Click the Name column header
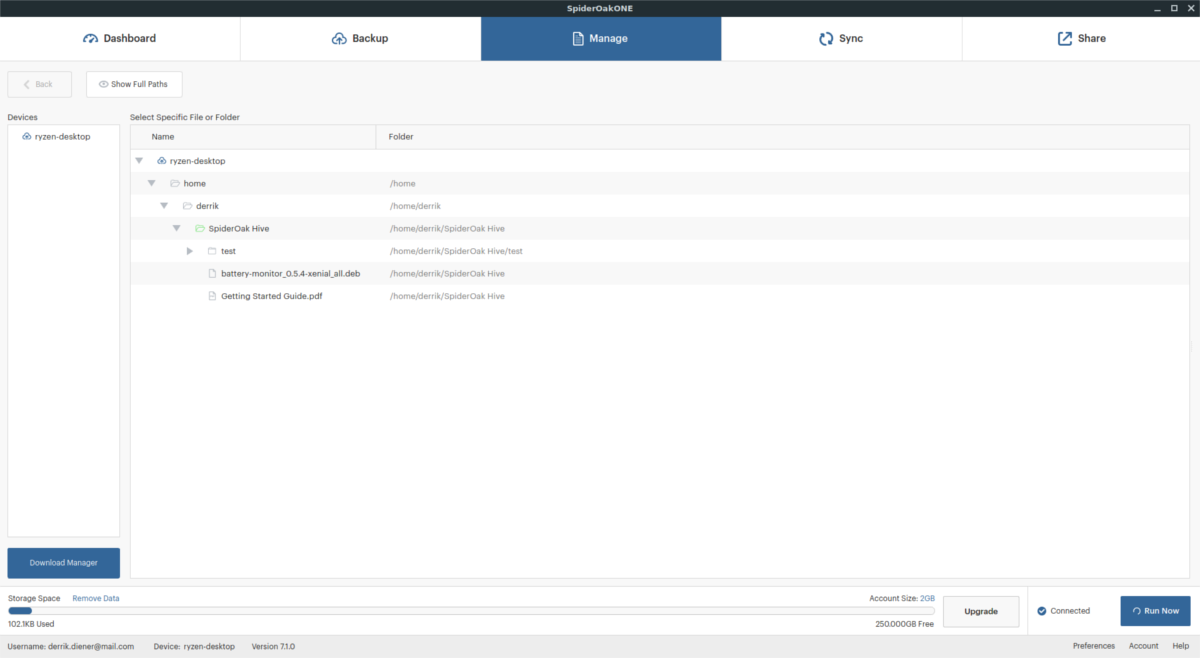Viewport: 1200px width, 658px height. pyautogui.click(x=253, y=137)
